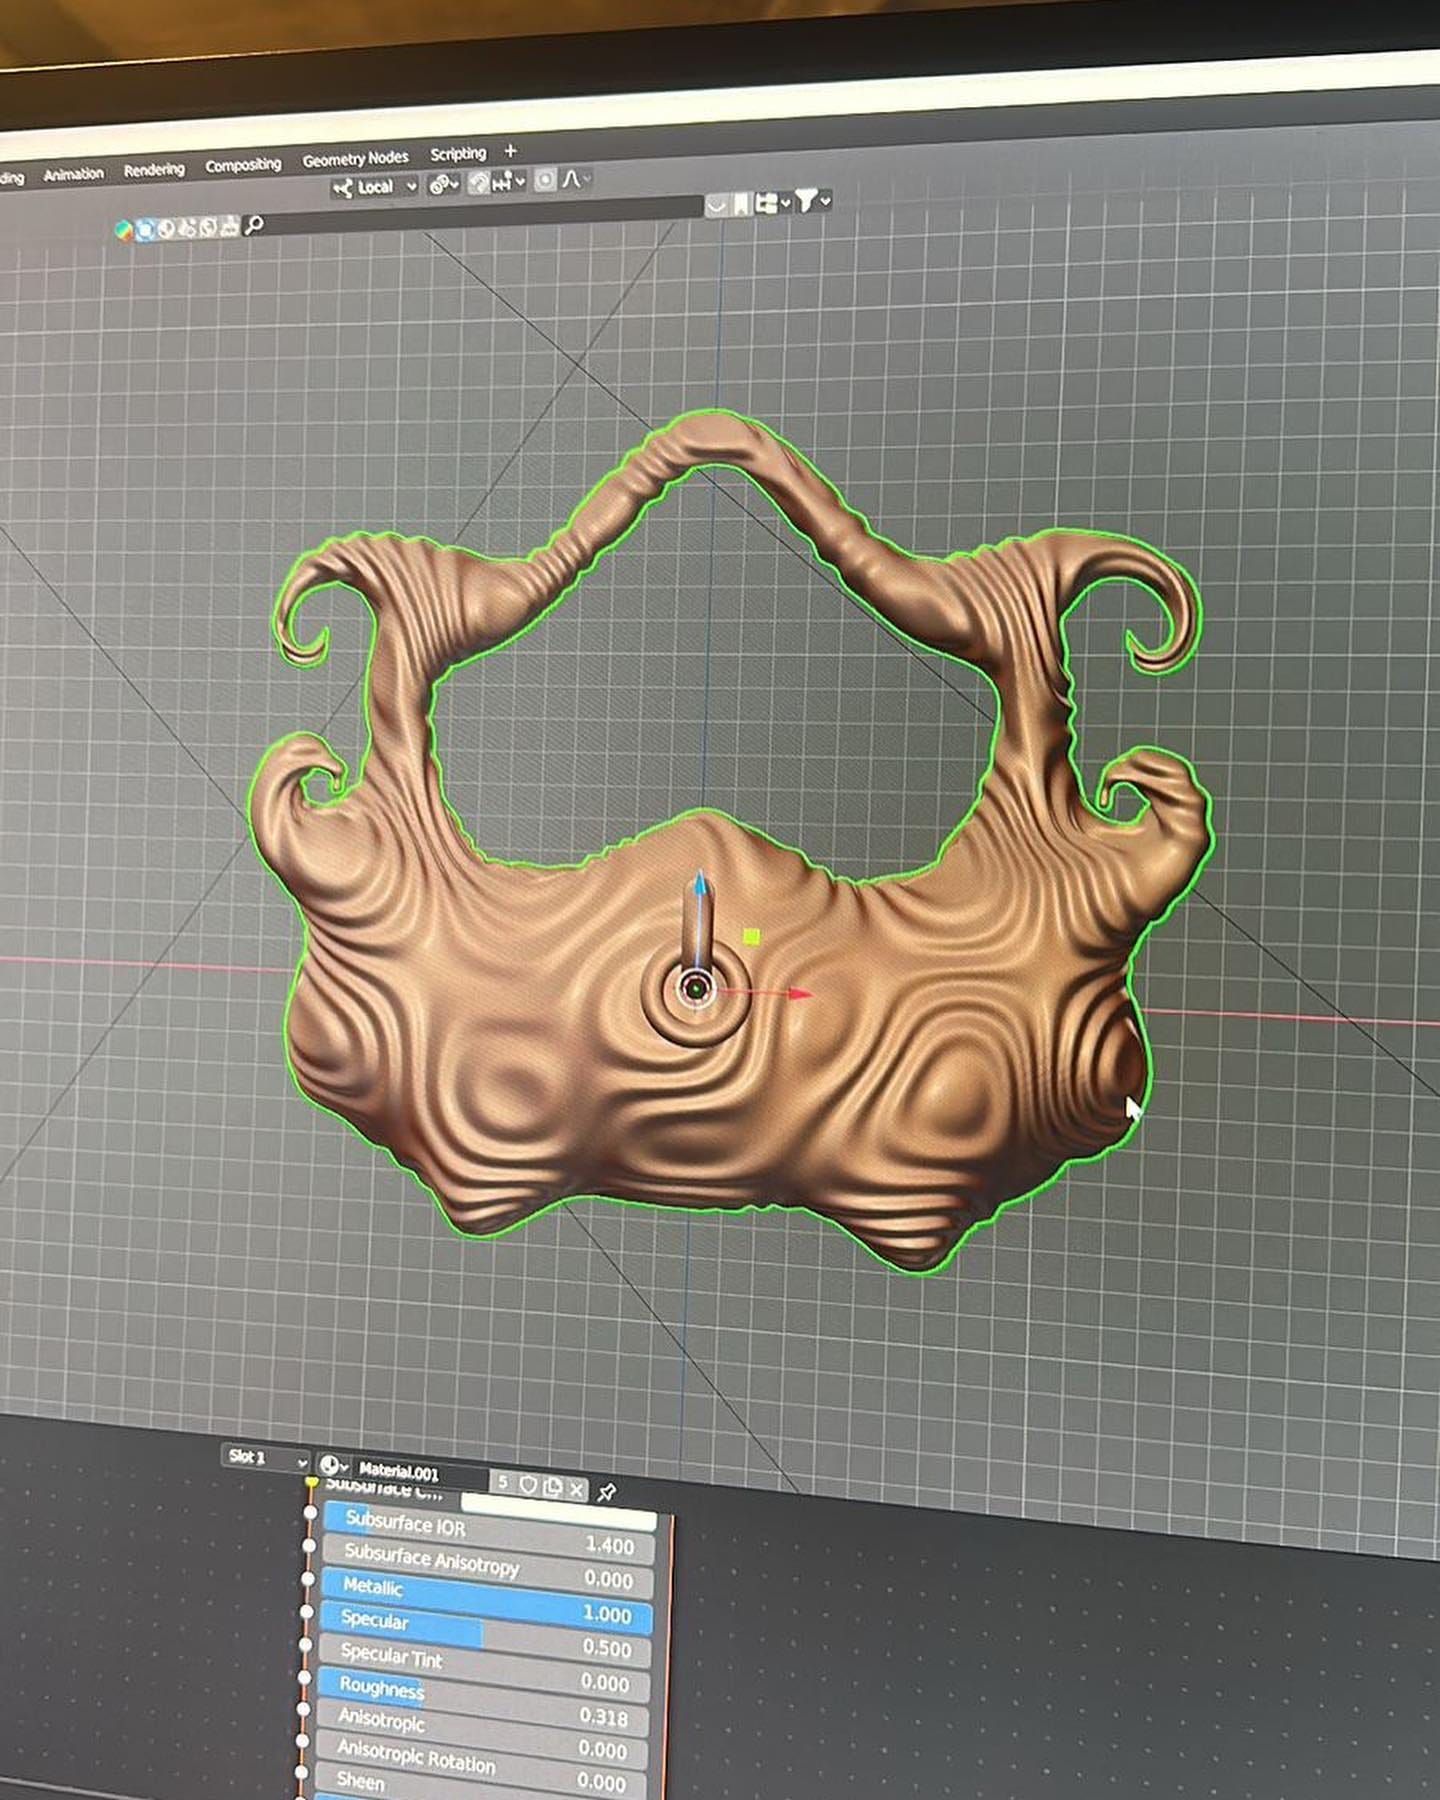
Task: Open the Scripting workspace tab
Action: (x=458, y=154)
